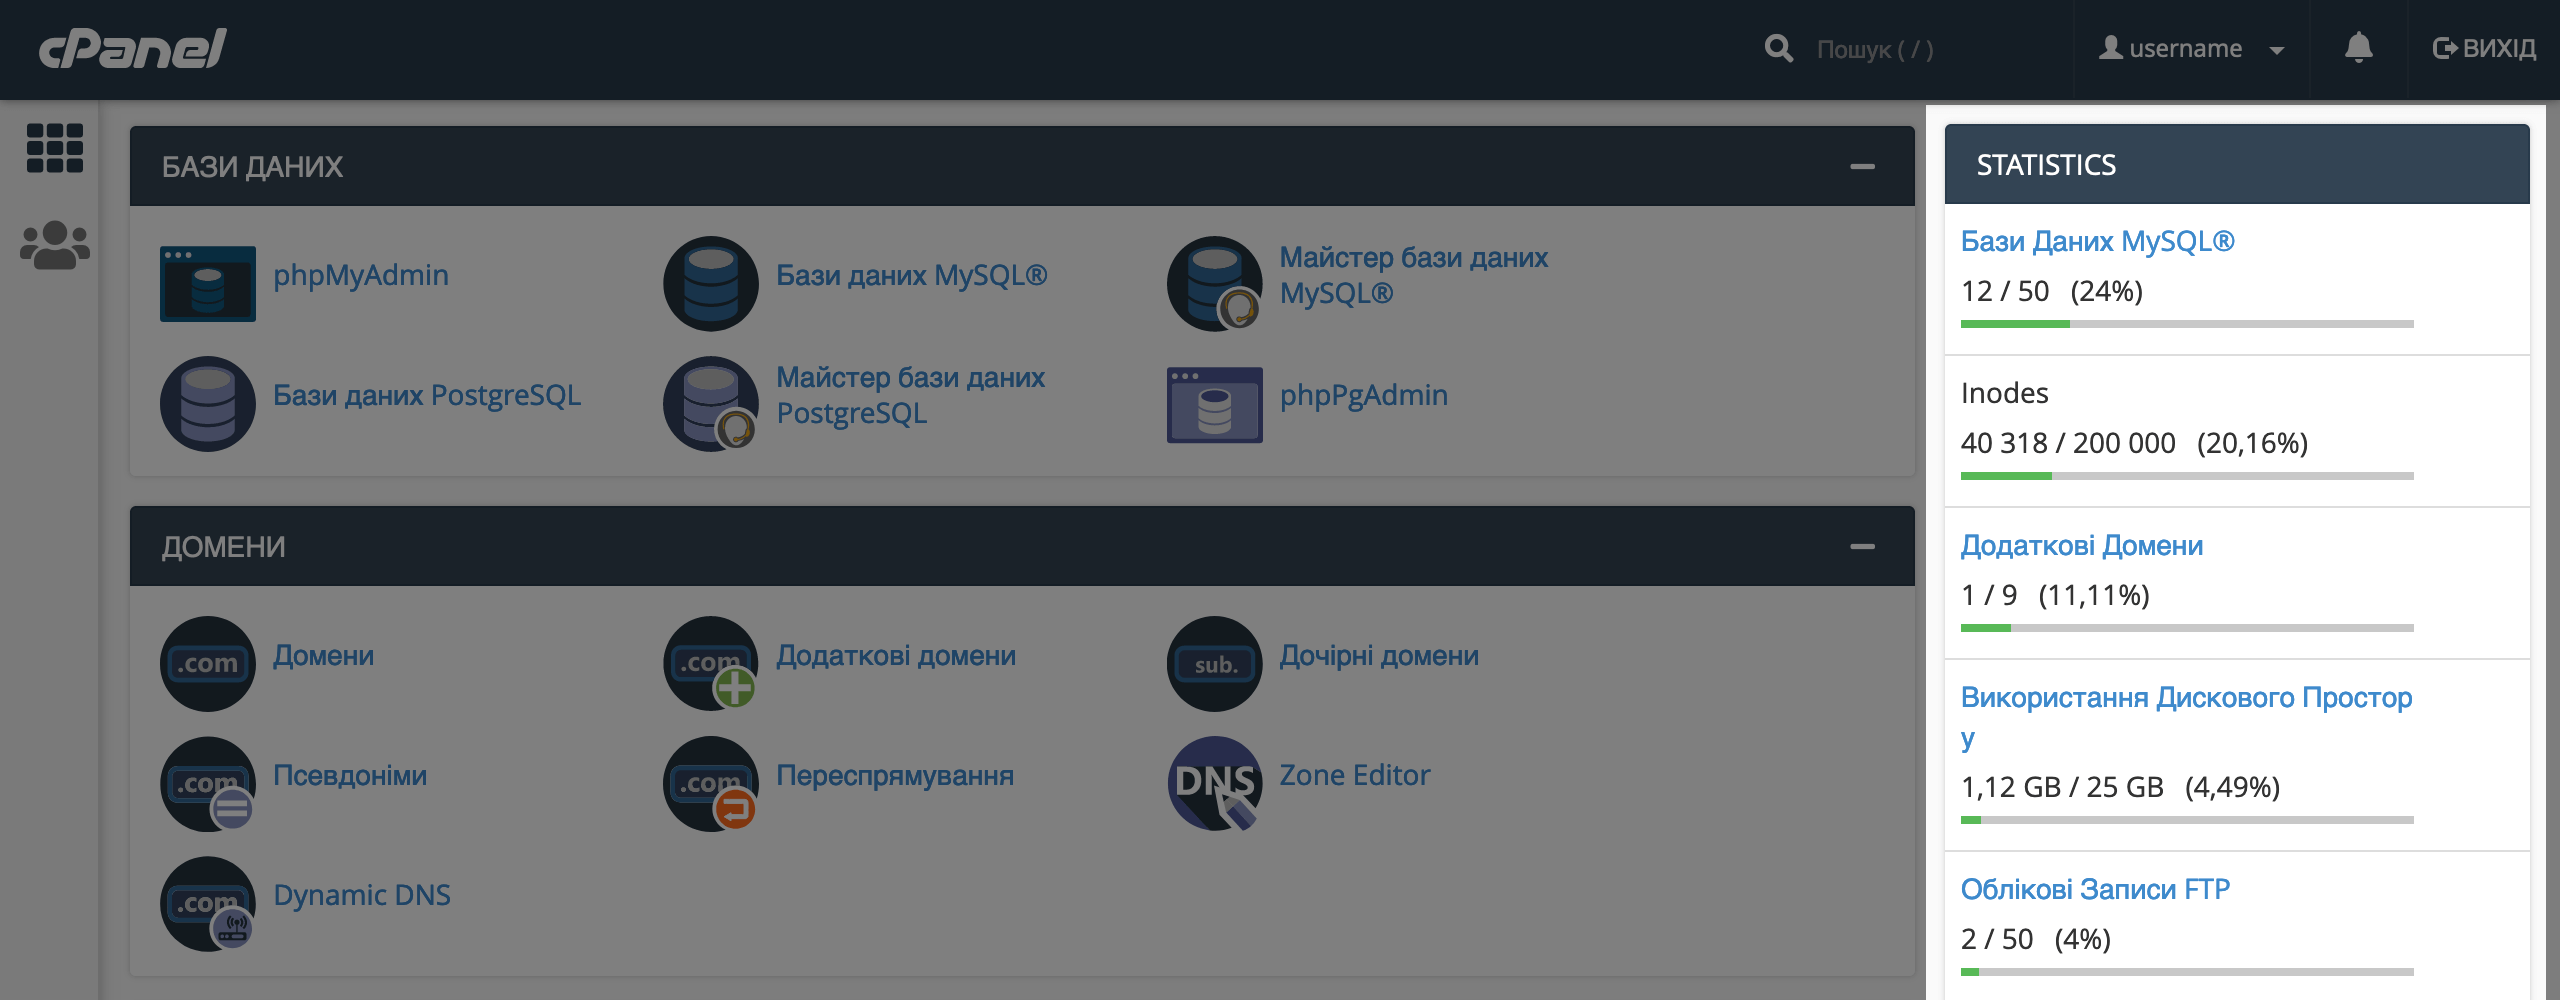Image resolution: width=2560 pixels, height=1000 pixels.
Task: Click the '40 318 / 200 000' inodes value
Action: click(x=2068, y=443)
